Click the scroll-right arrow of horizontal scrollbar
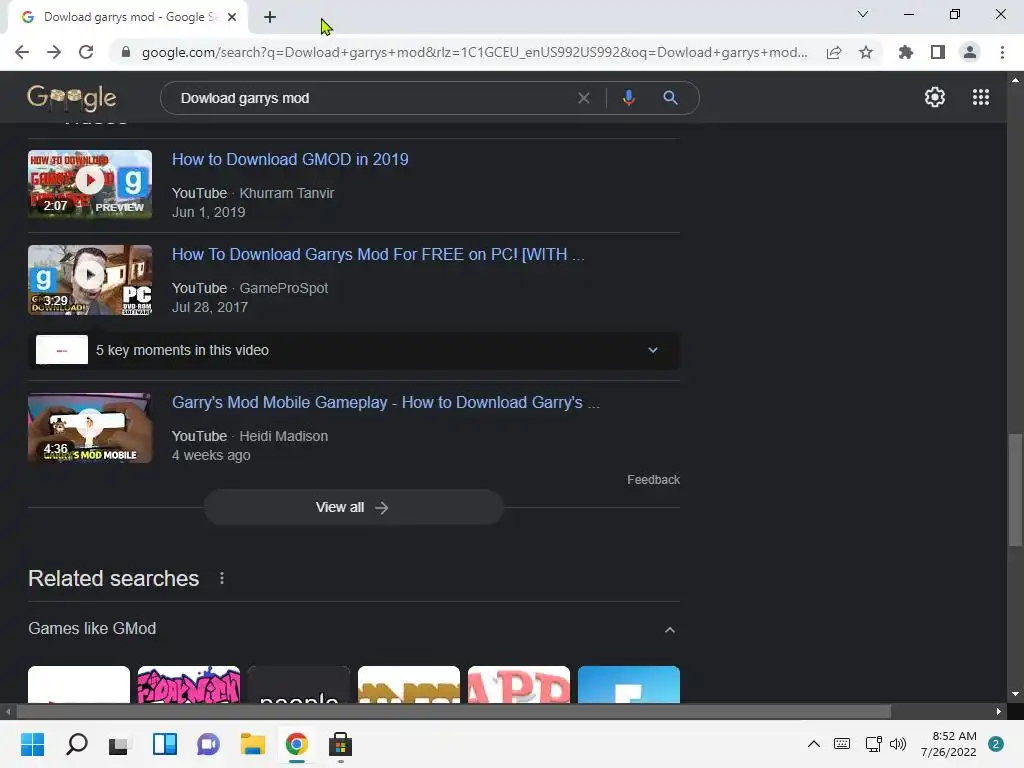This screenshot has height=768, width=1024. click(999, 711)
